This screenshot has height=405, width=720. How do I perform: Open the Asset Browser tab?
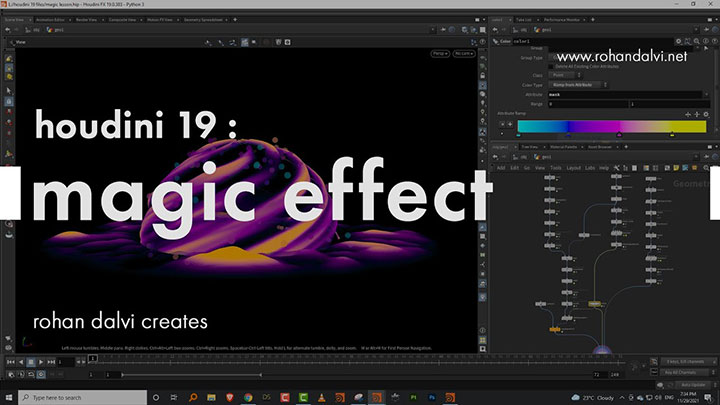[600, 147]
